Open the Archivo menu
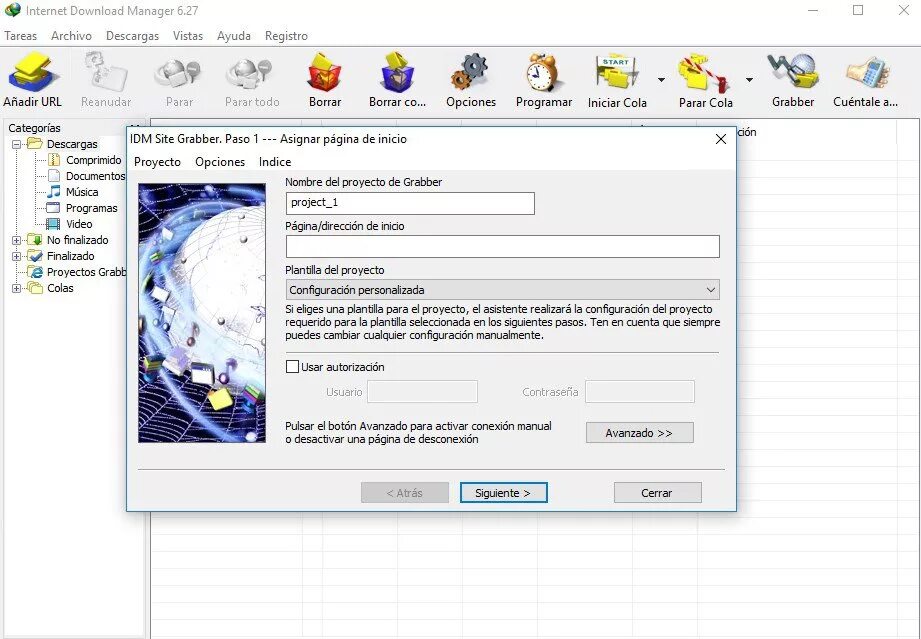Image resolution: width=921 pixels, height=639 pixels. point(71,36)
